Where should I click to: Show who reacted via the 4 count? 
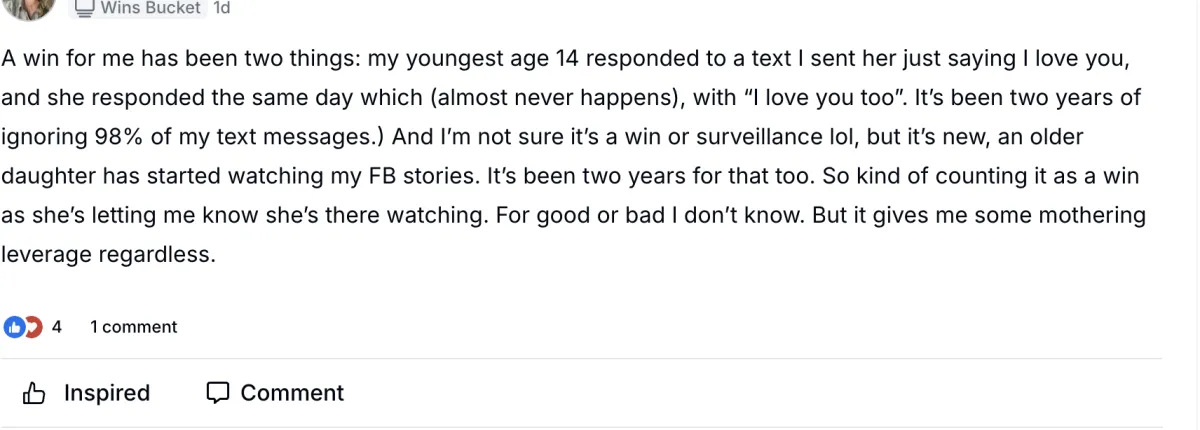(x=57, y=327)
